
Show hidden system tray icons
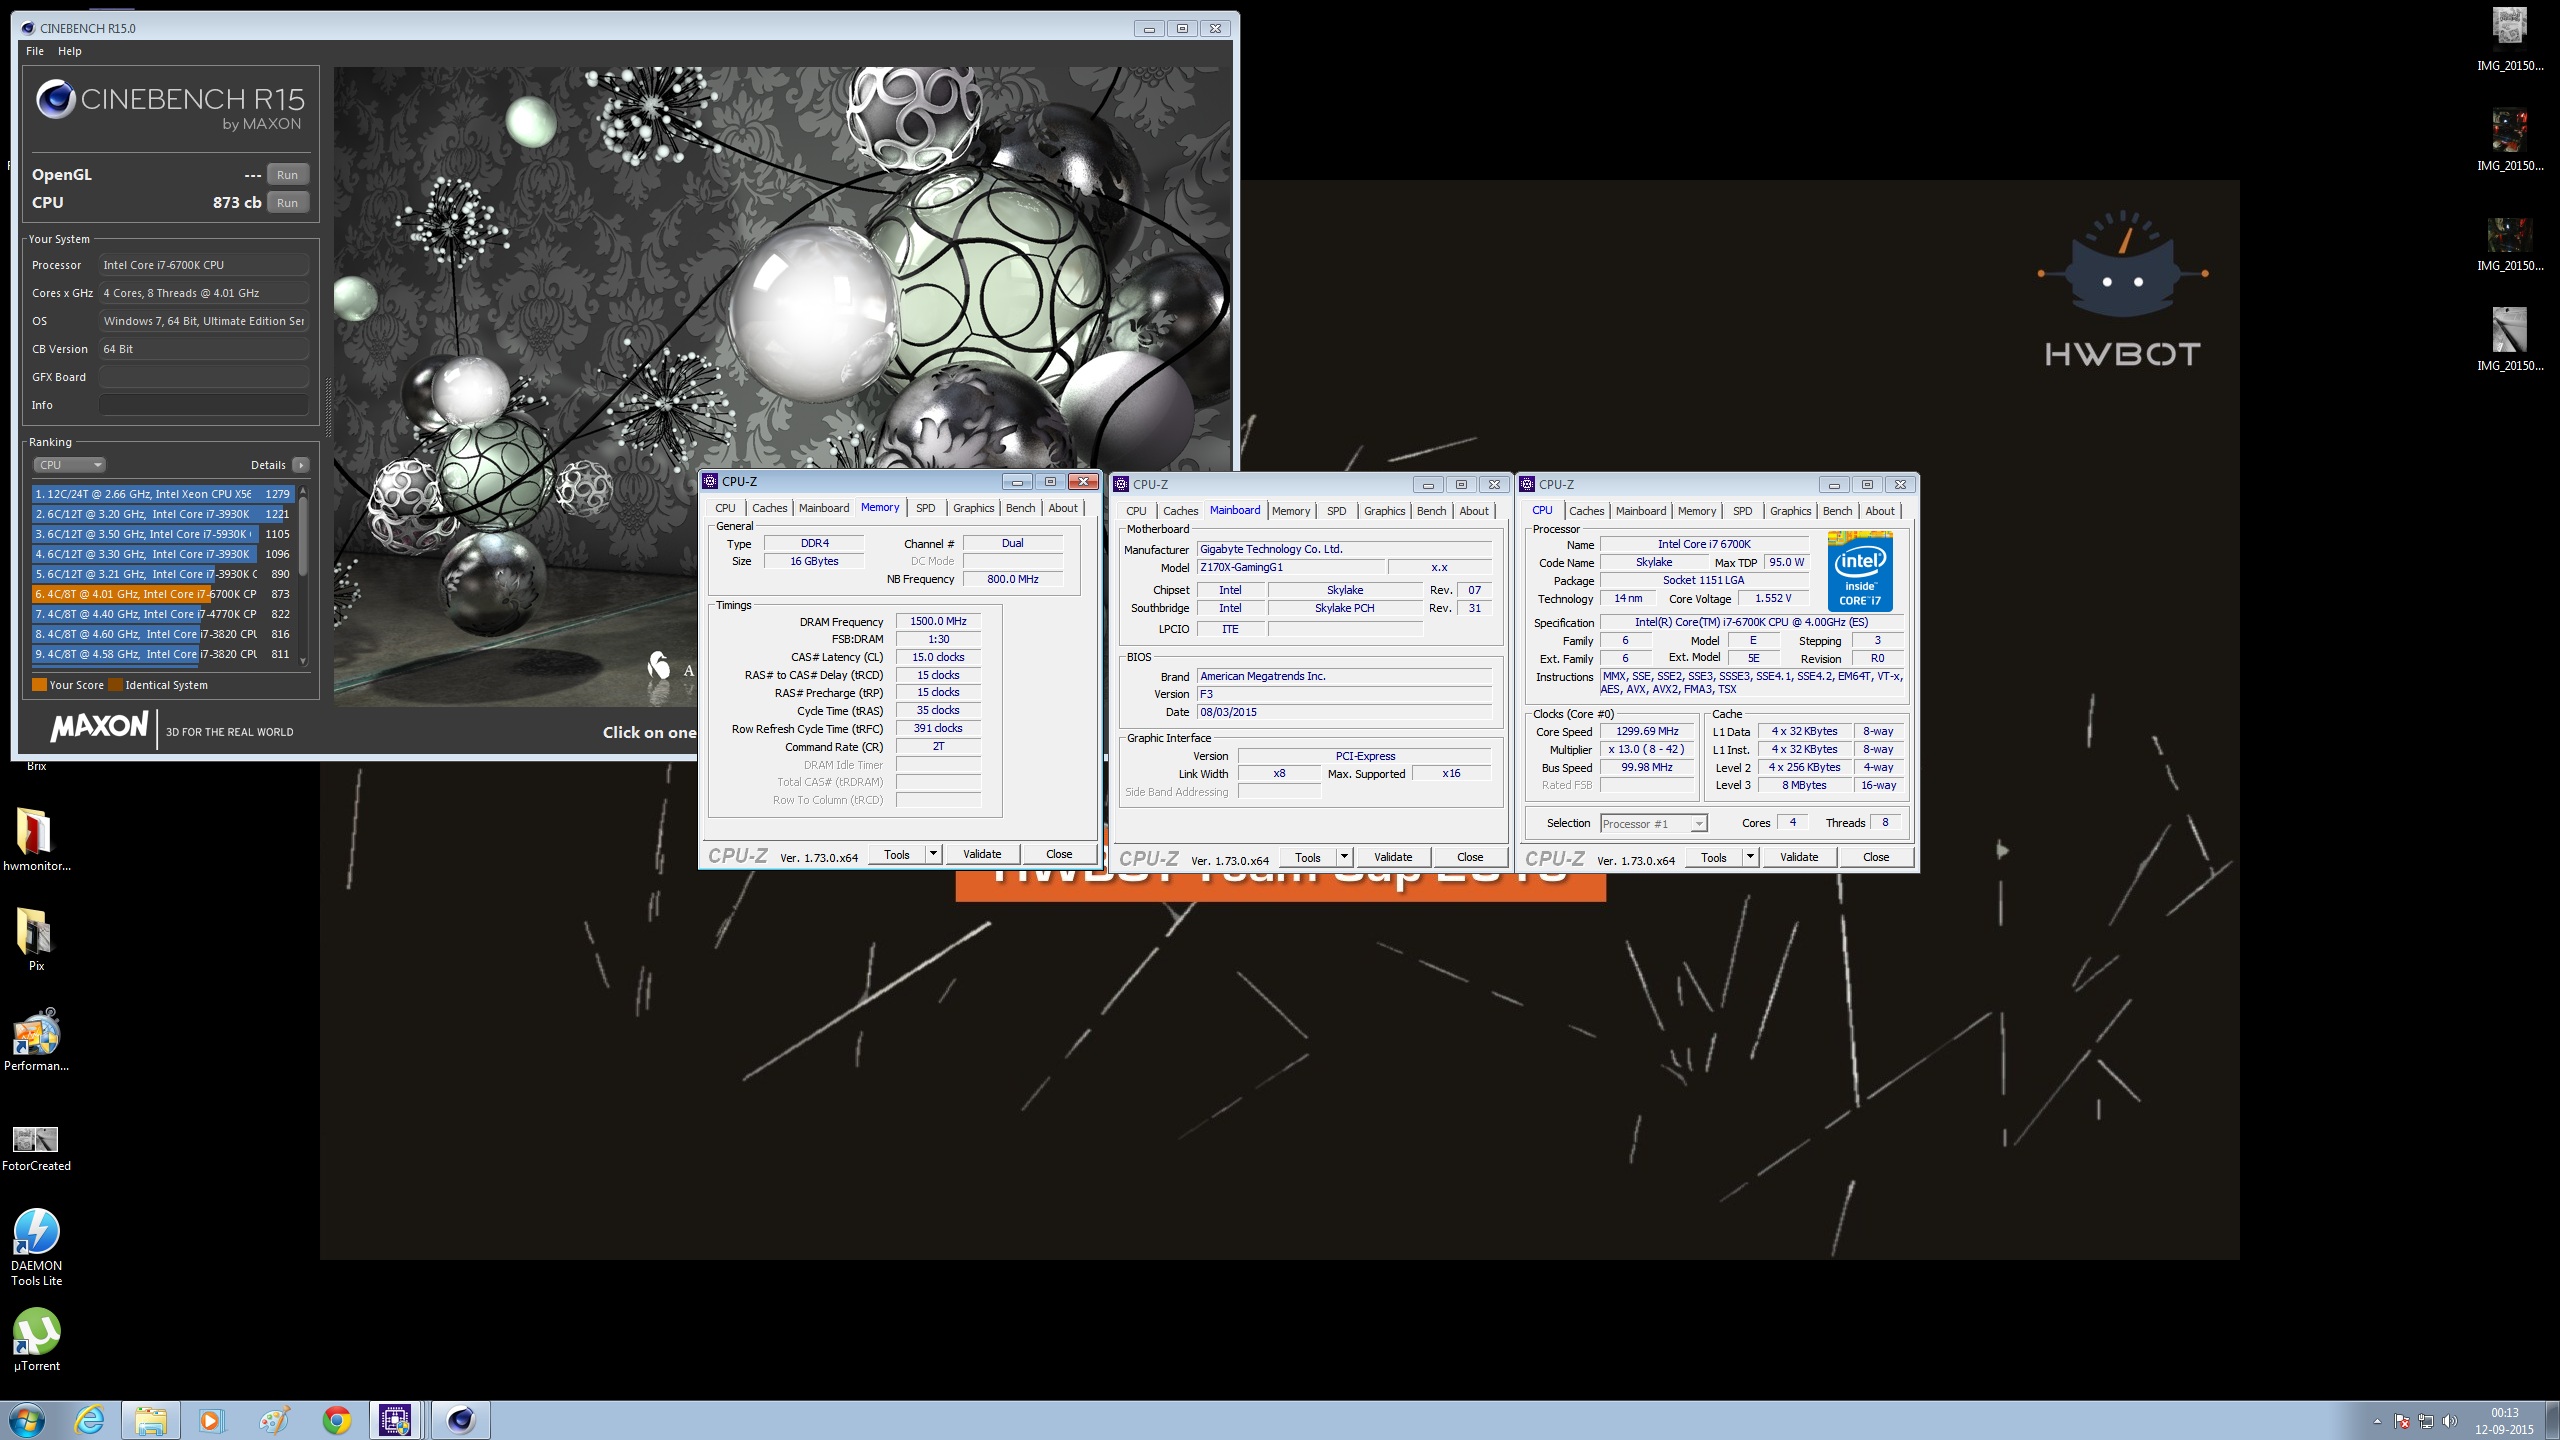click(2377, 1421)
